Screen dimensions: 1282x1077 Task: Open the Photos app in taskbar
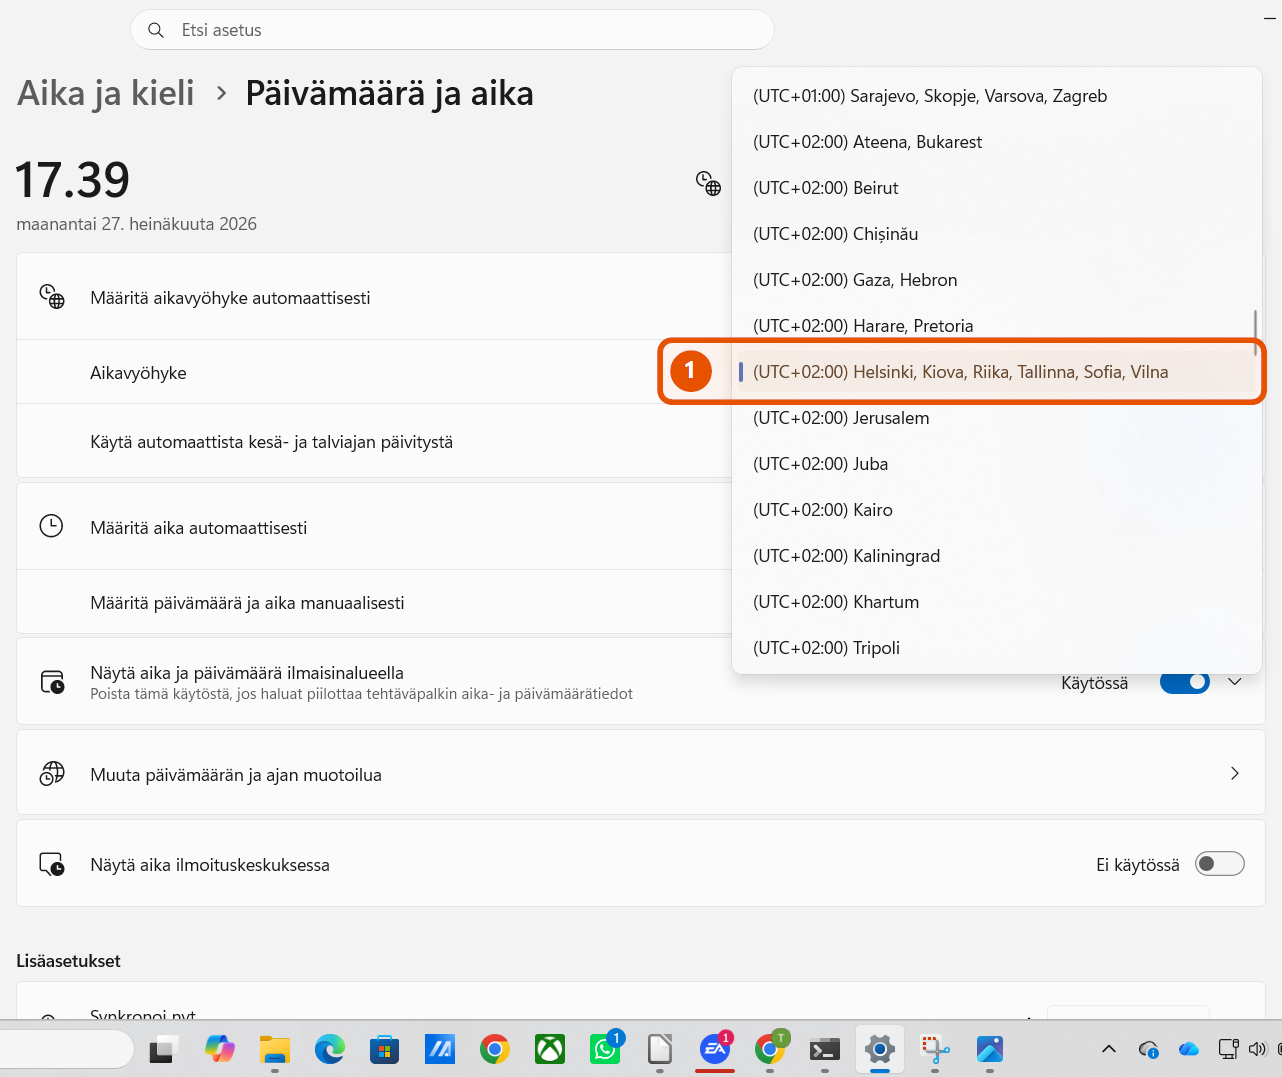[990, 1049]
